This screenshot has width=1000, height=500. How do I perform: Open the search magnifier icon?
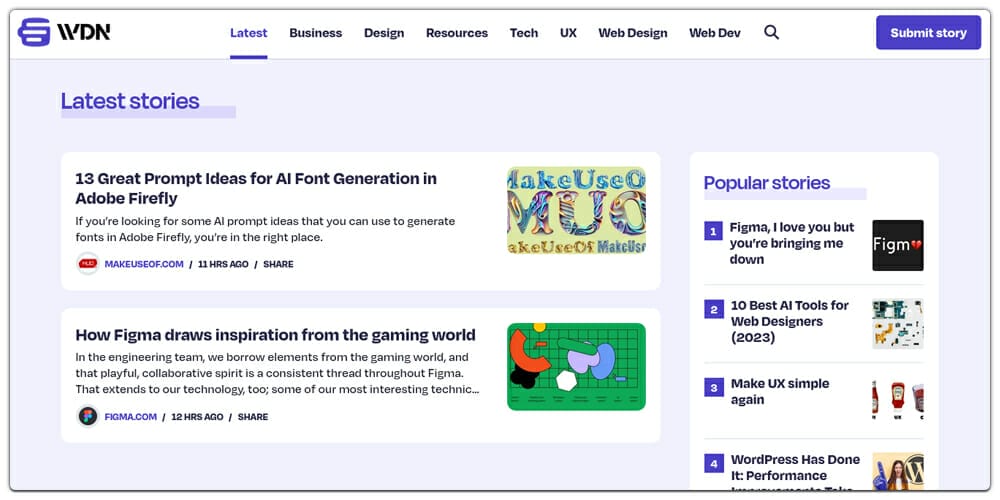tap(771, 32)
